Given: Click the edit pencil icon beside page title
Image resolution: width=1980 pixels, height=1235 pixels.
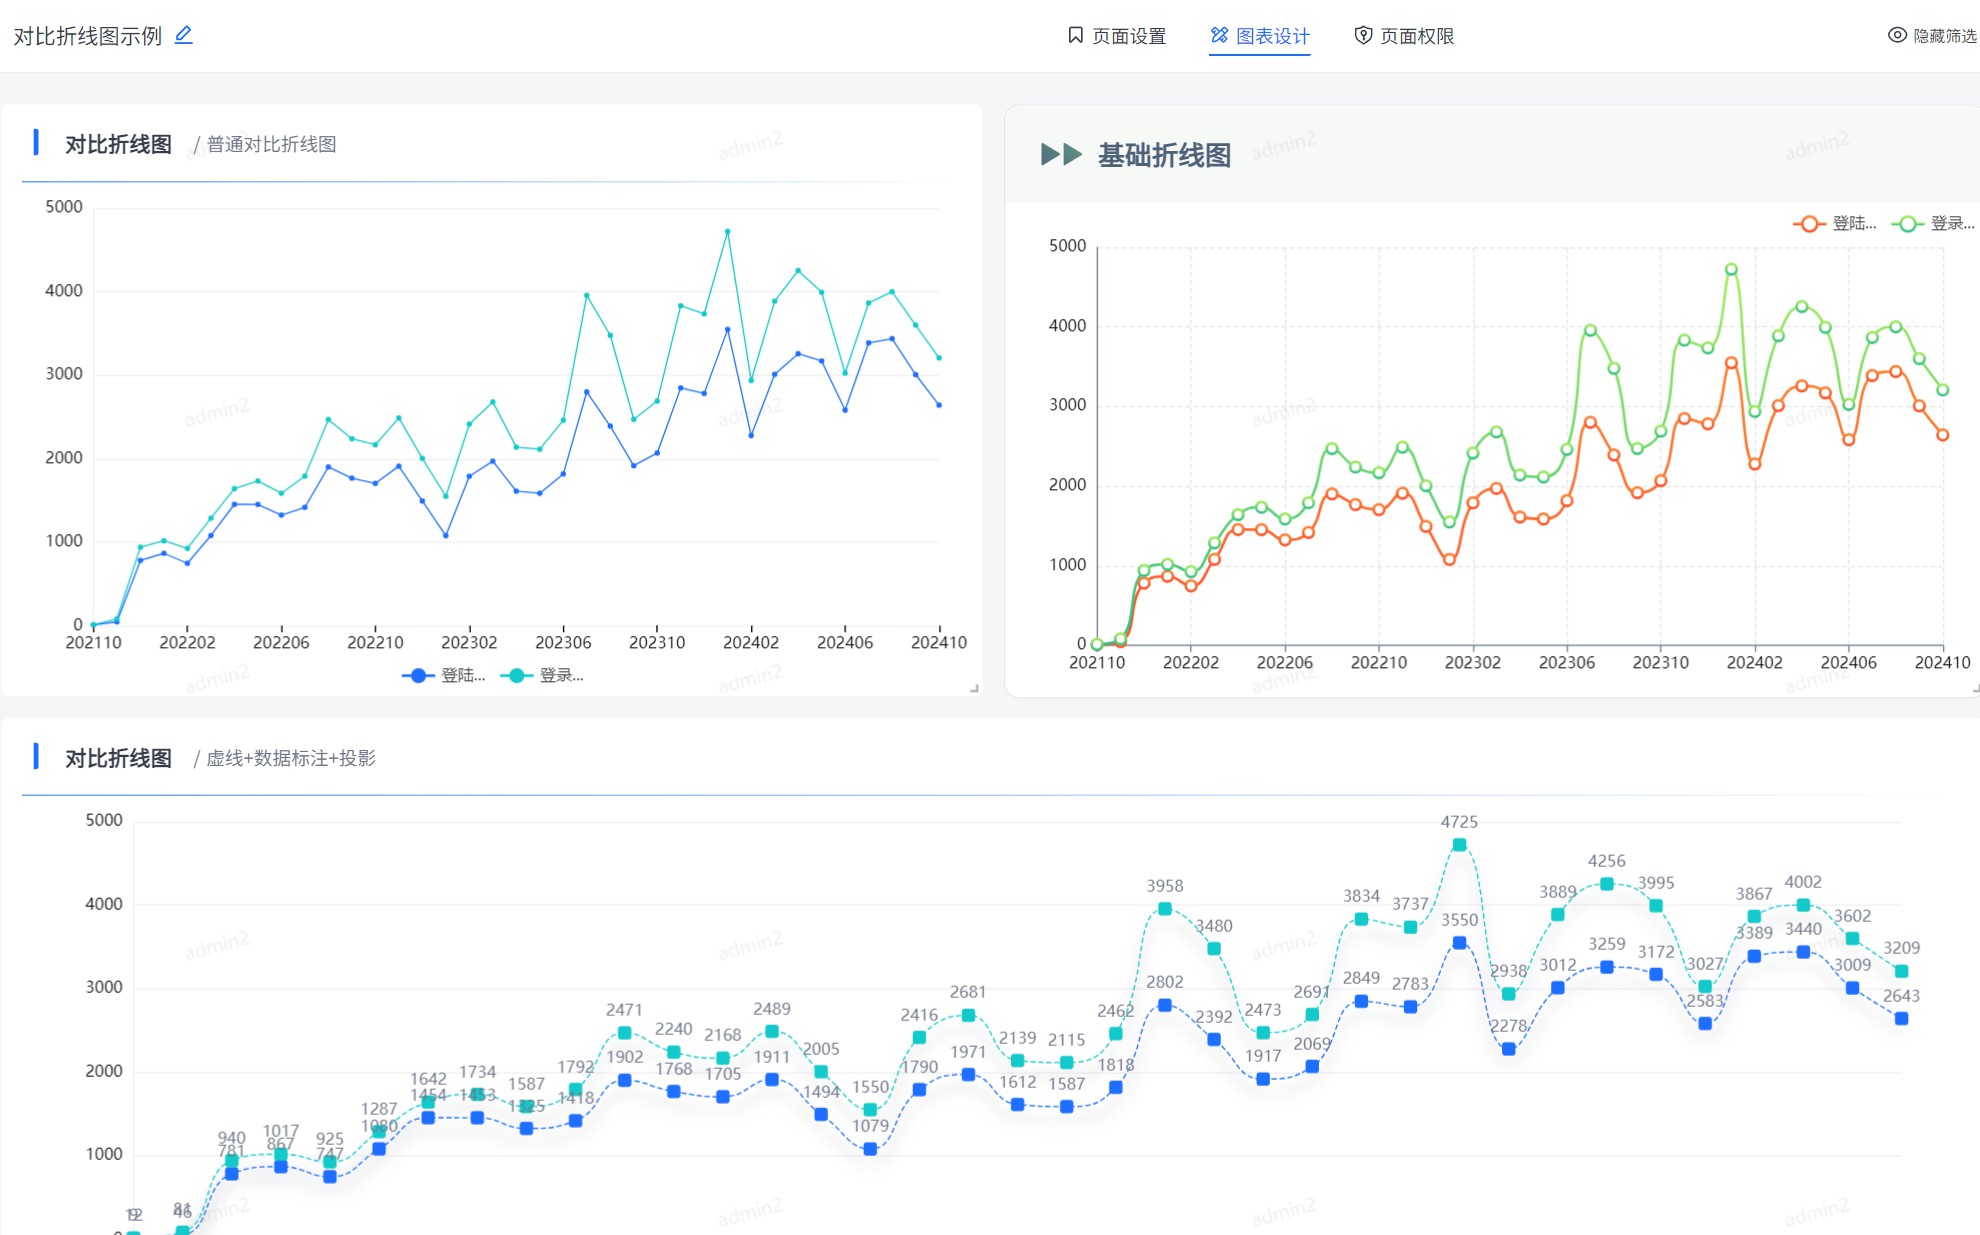Looking at the screenshot, I should coord(183,35).
